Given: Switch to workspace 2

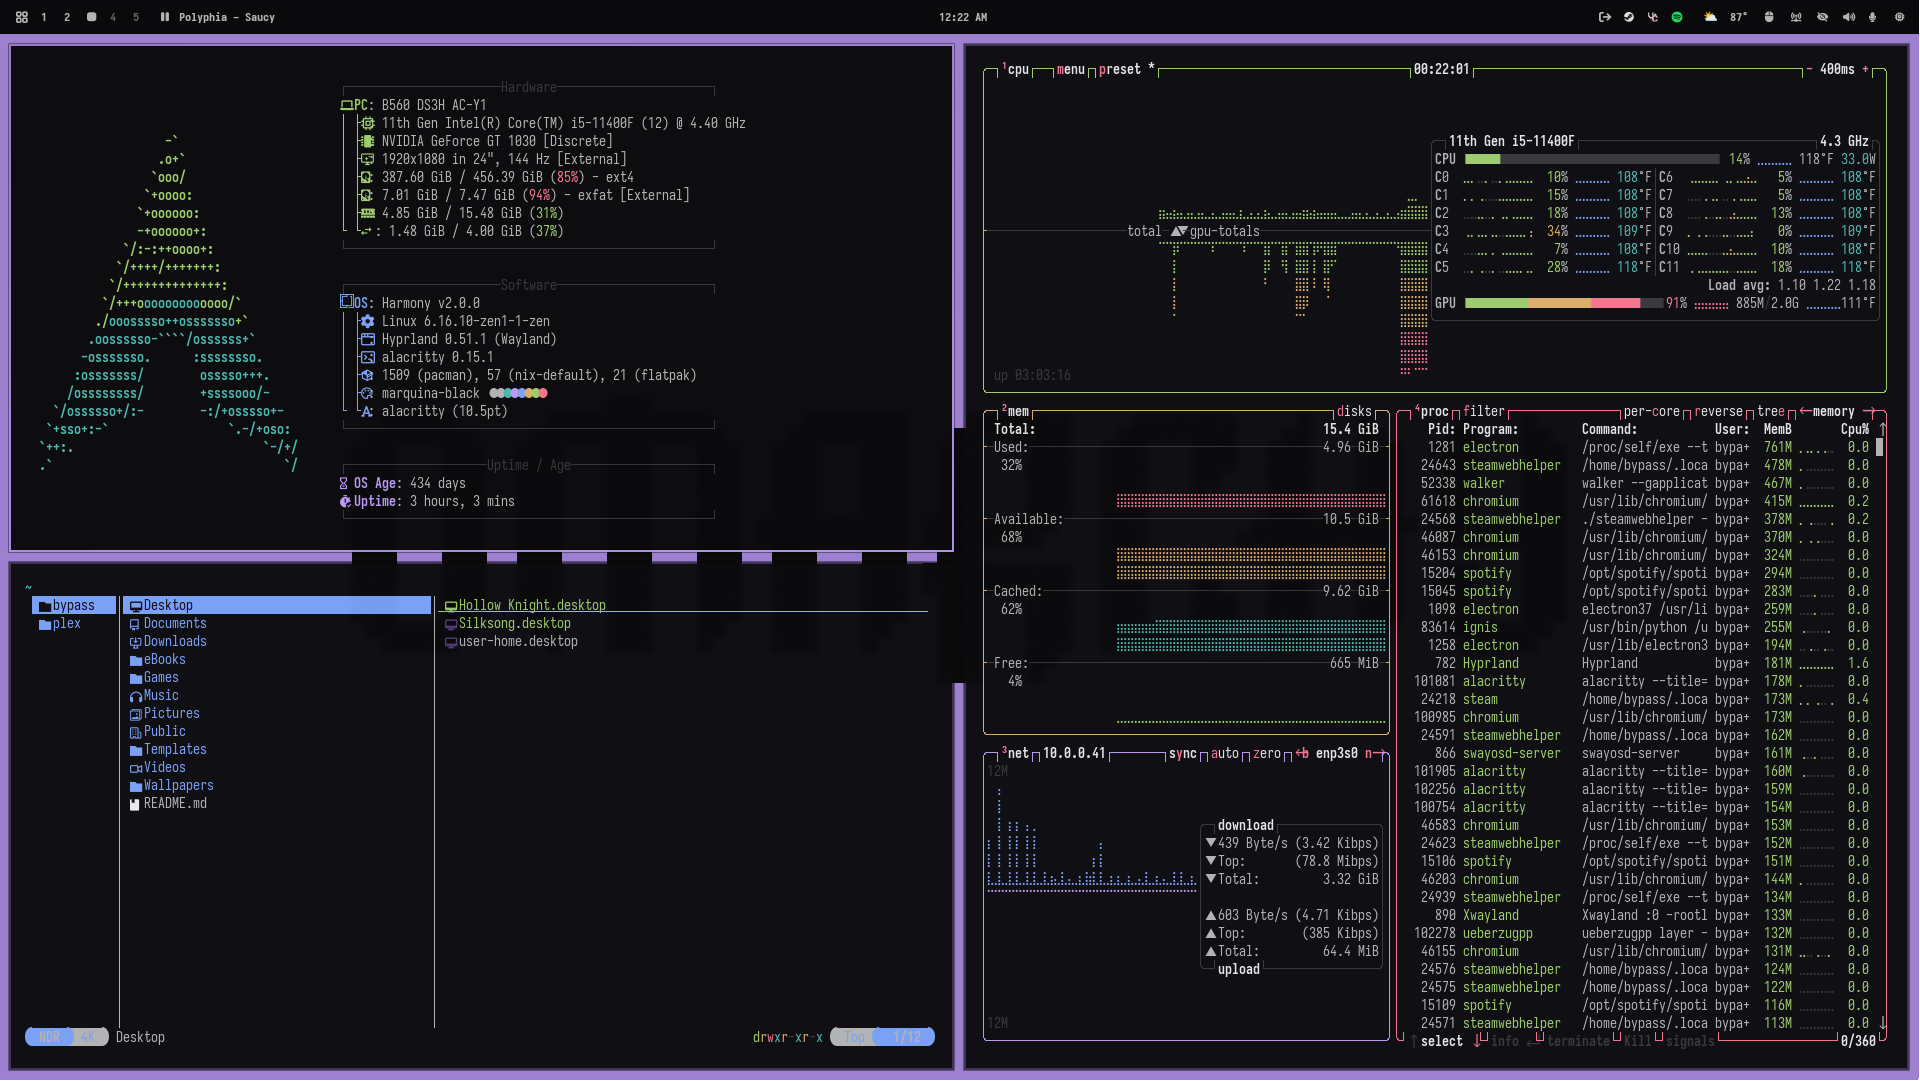Looking at the screenshot, I should click(67, 17).
